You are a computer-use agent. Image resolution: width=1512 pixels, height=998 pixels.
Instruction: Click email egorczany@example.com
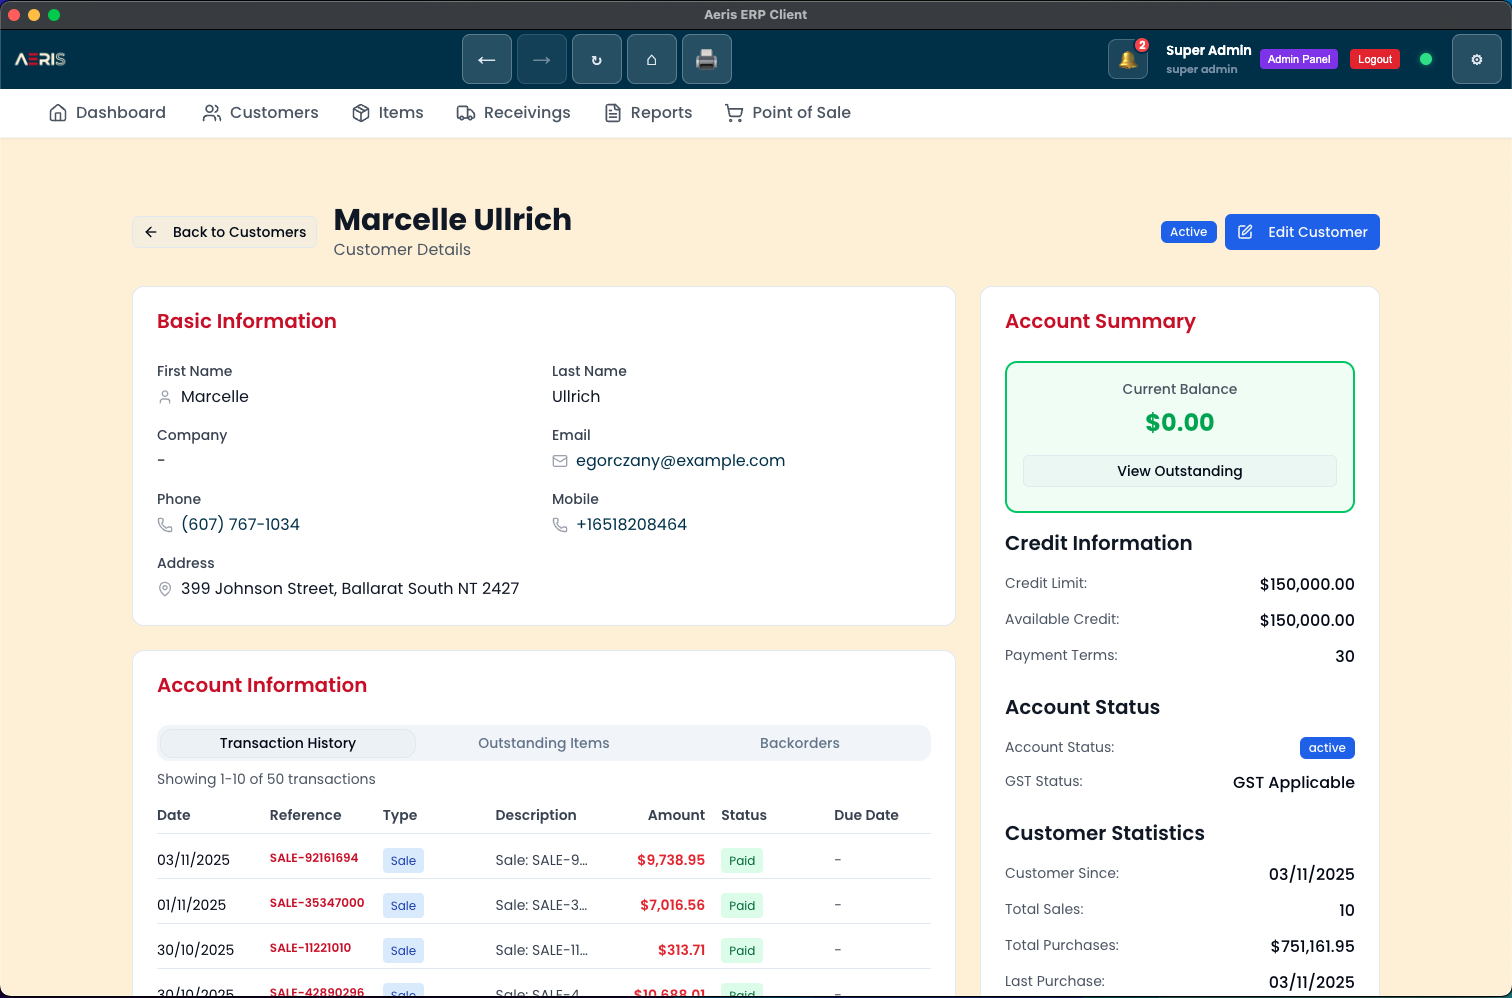pos(680,461)
